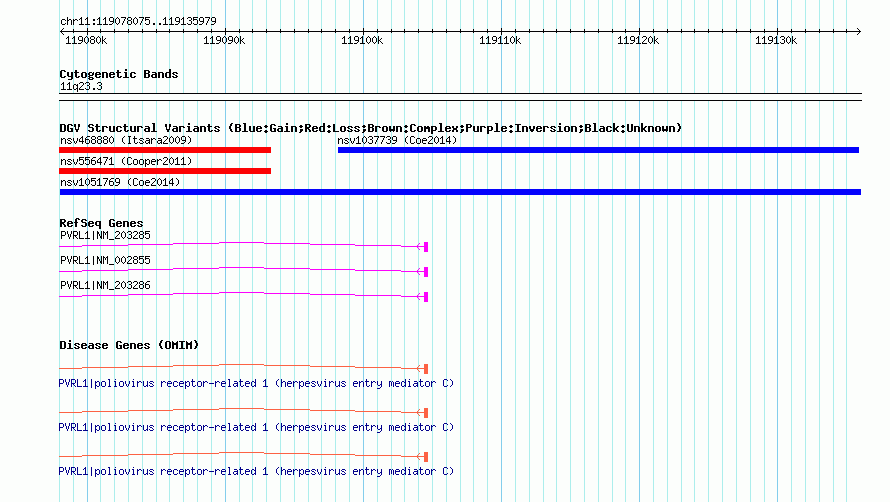
Task: Click the 119110k ruler tick label
Action: coord(500,40)
